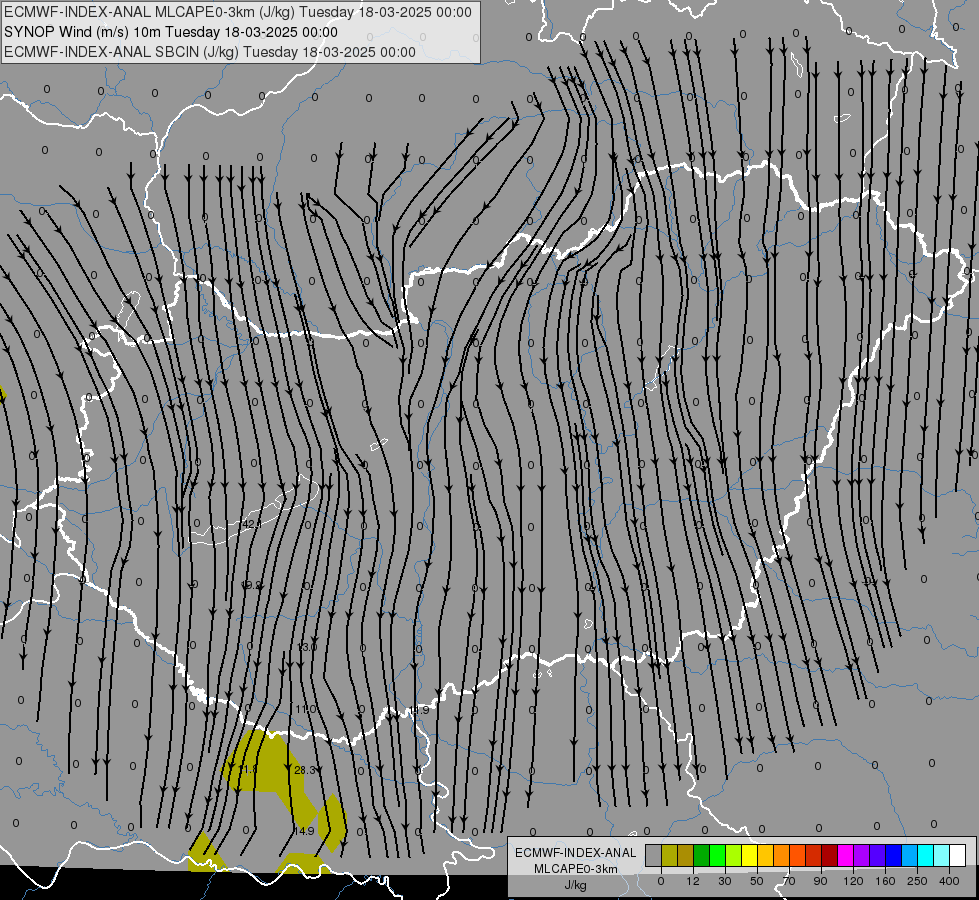This screenshot has height=900, width=979.
Task: Click the pure yellow legend swatch left of 50
Action: (750, 855)
